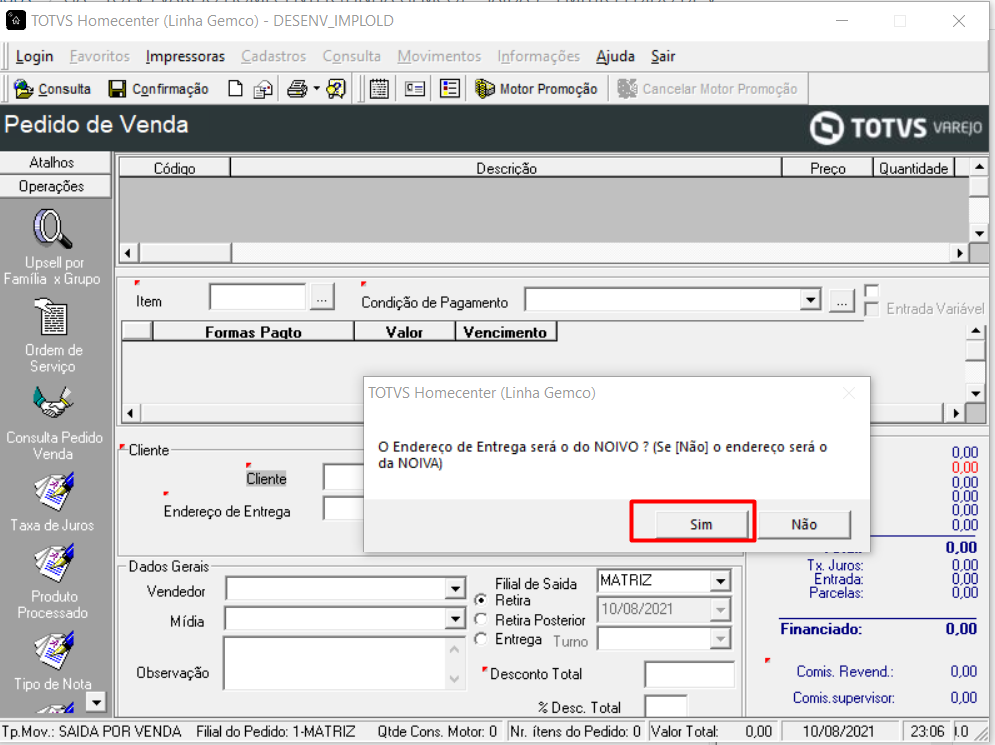Open the Sair menu
The image size is (995, 745).
(663, 56)
